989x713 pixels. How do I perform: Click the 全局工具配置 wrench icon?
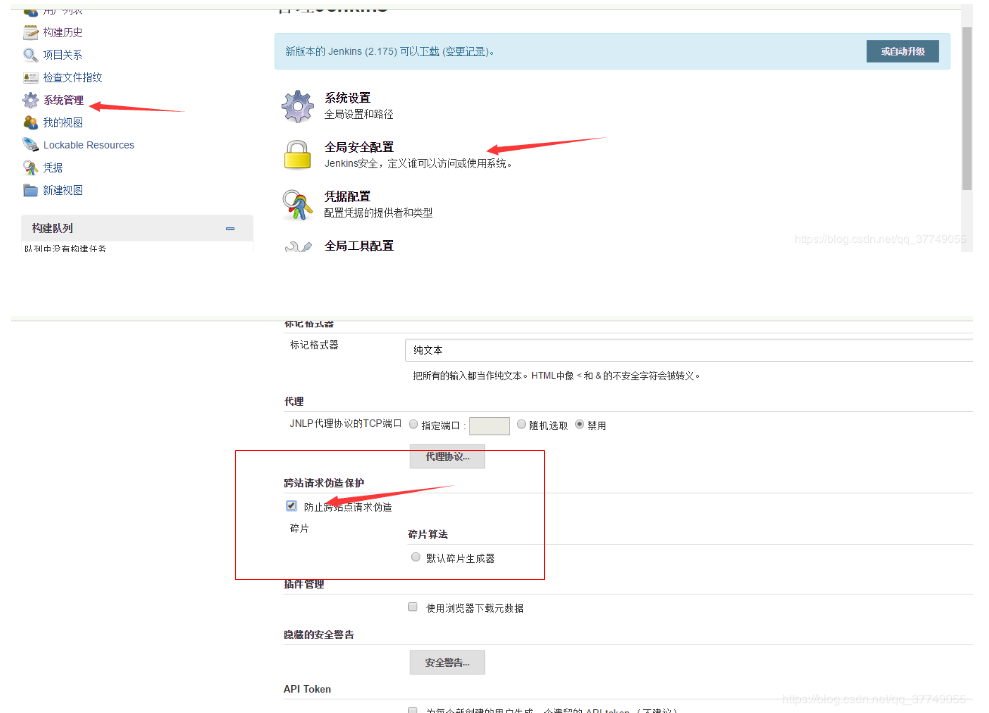click(x=298, y=247)
